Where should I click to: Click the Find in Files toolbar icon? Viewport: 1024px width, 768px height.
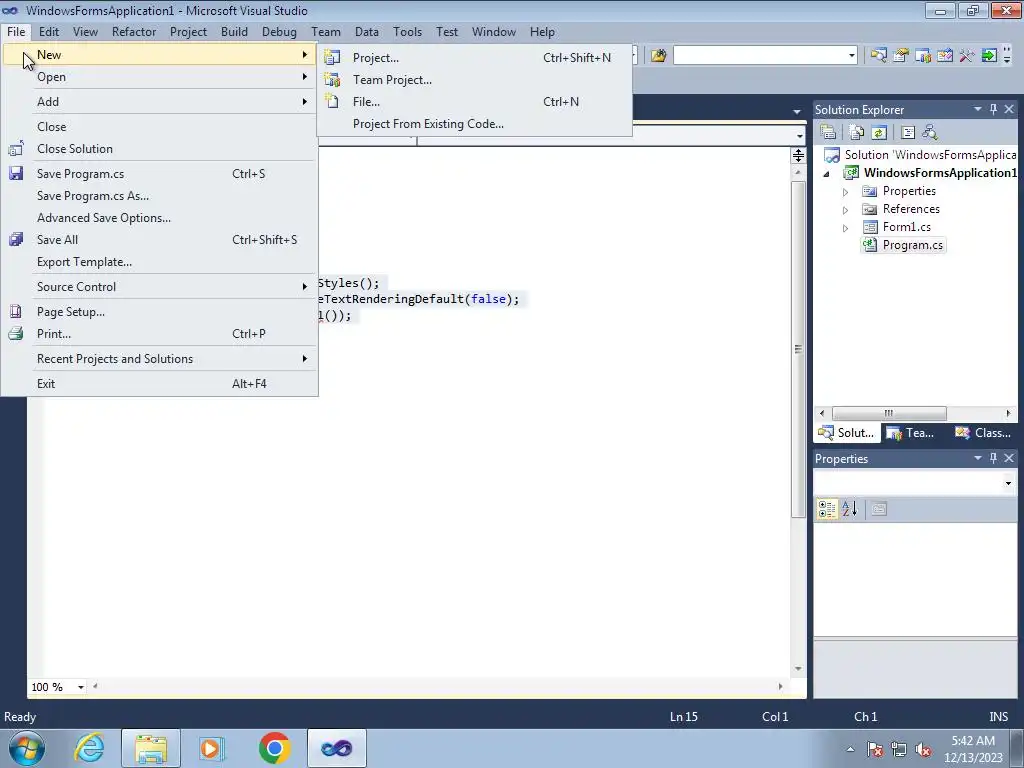(x=658, y=56)
